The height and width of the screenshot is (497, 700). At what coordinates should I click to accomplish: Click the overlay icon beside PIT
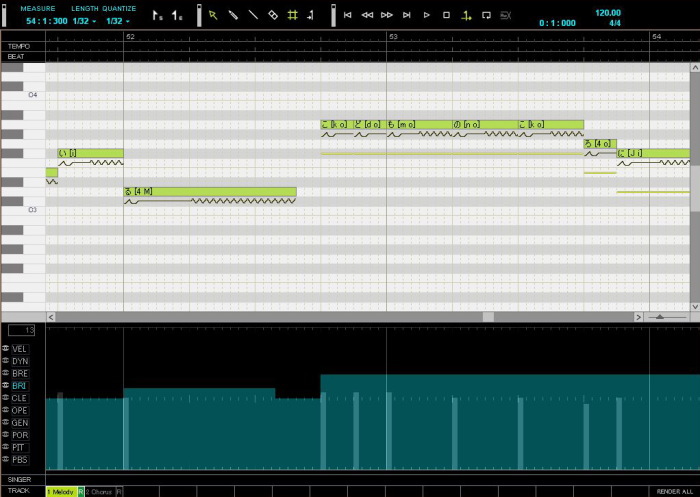(5, 447)
